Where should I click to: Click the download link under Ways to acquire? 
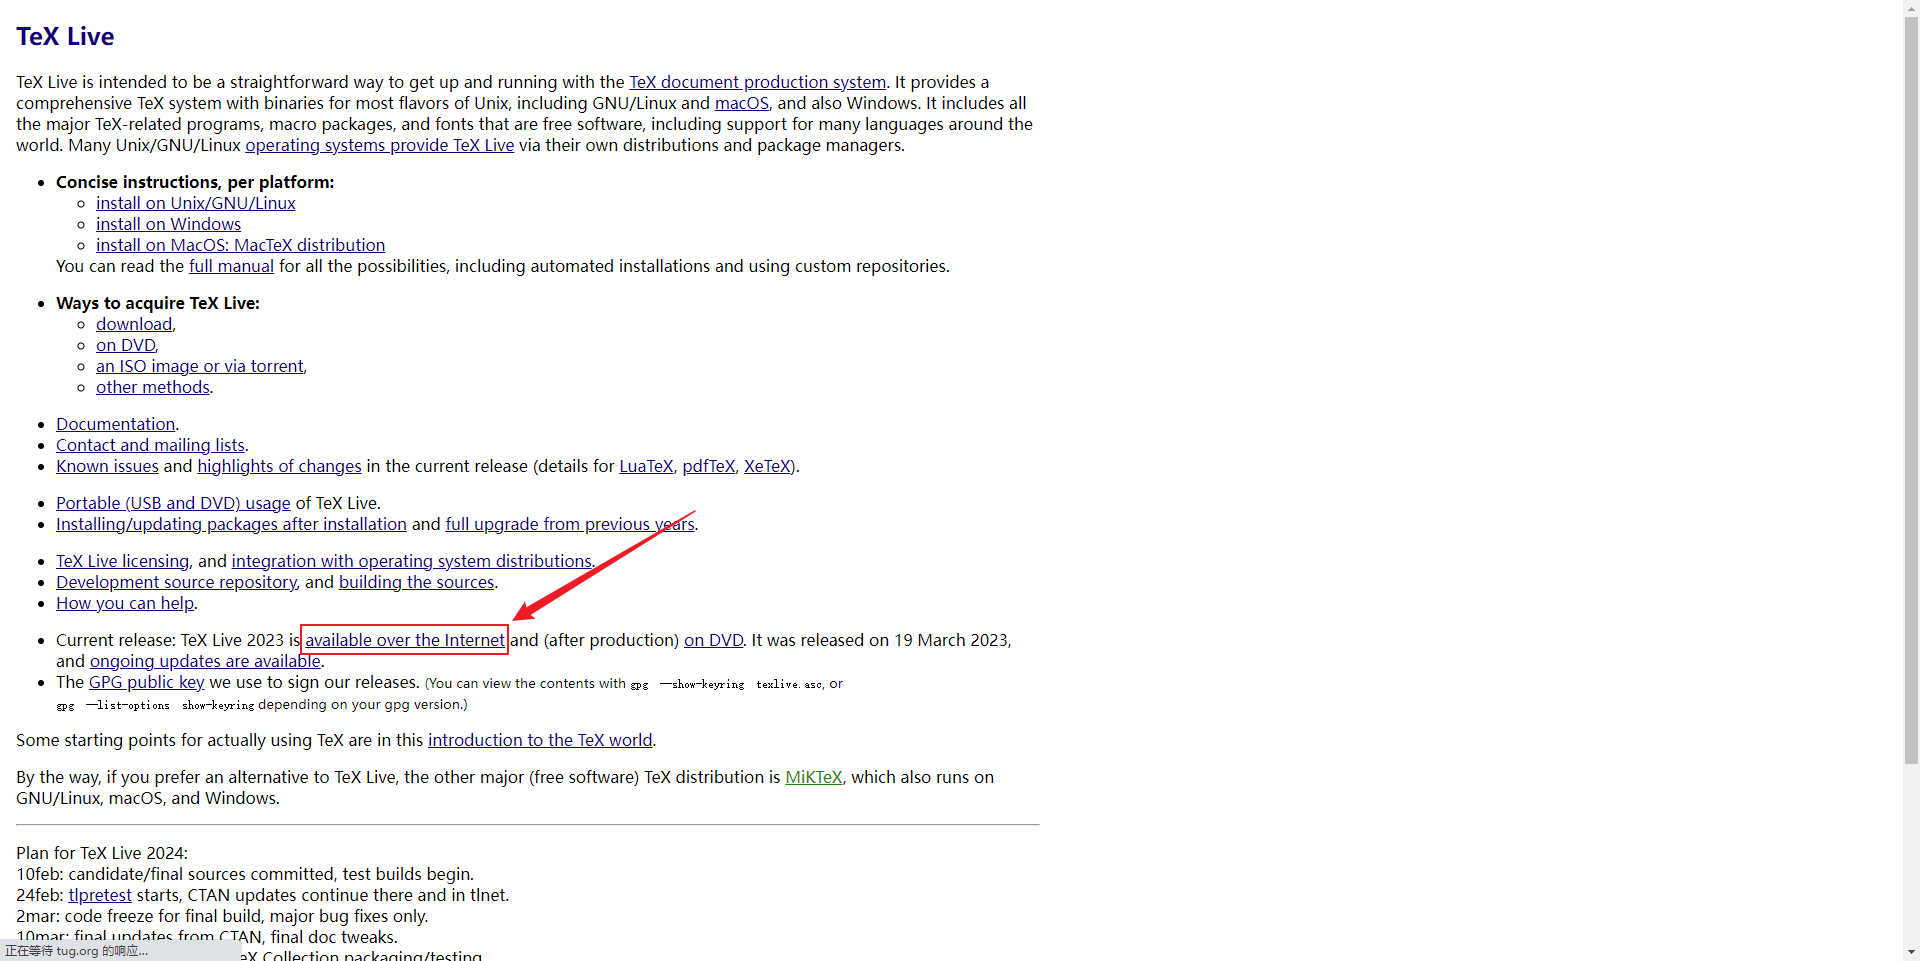134,324
